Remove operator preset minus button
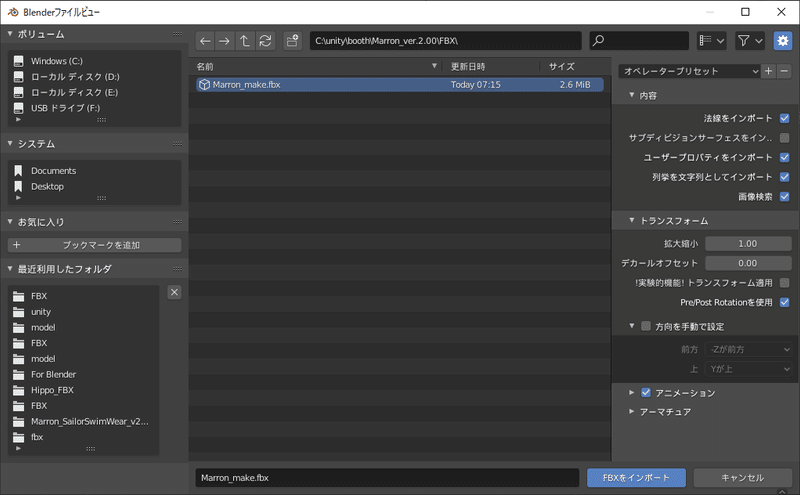Screen dimensions: 800x495 coord(784,71)
